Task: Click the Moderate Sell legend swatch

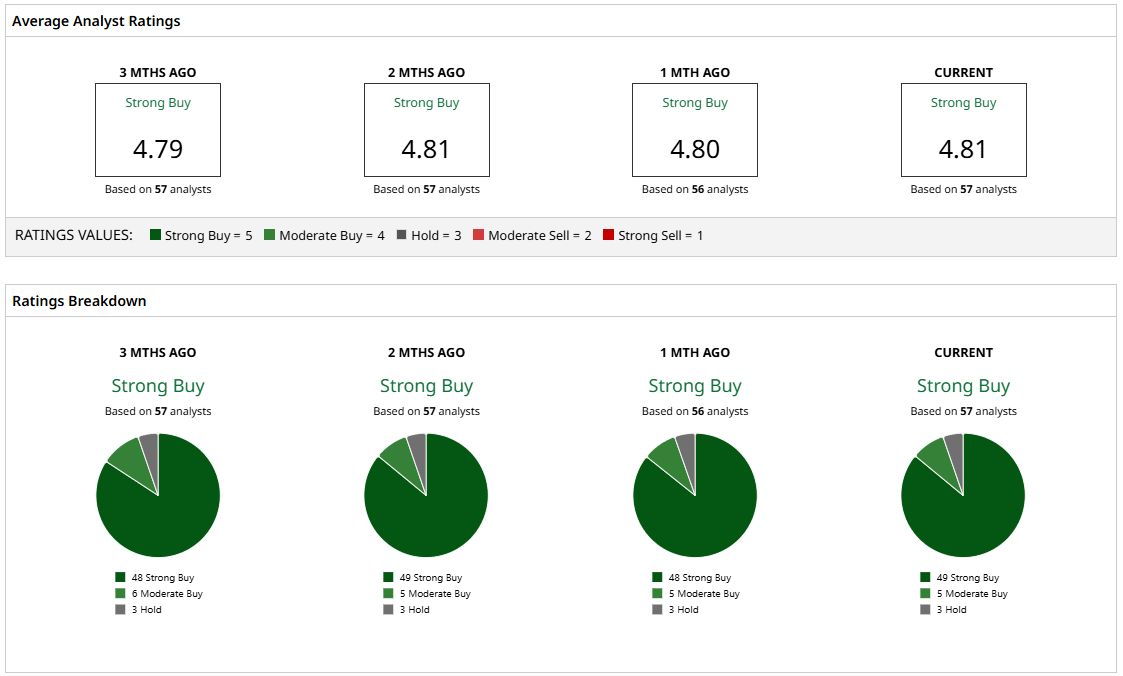Action: (x=478, y=235)
